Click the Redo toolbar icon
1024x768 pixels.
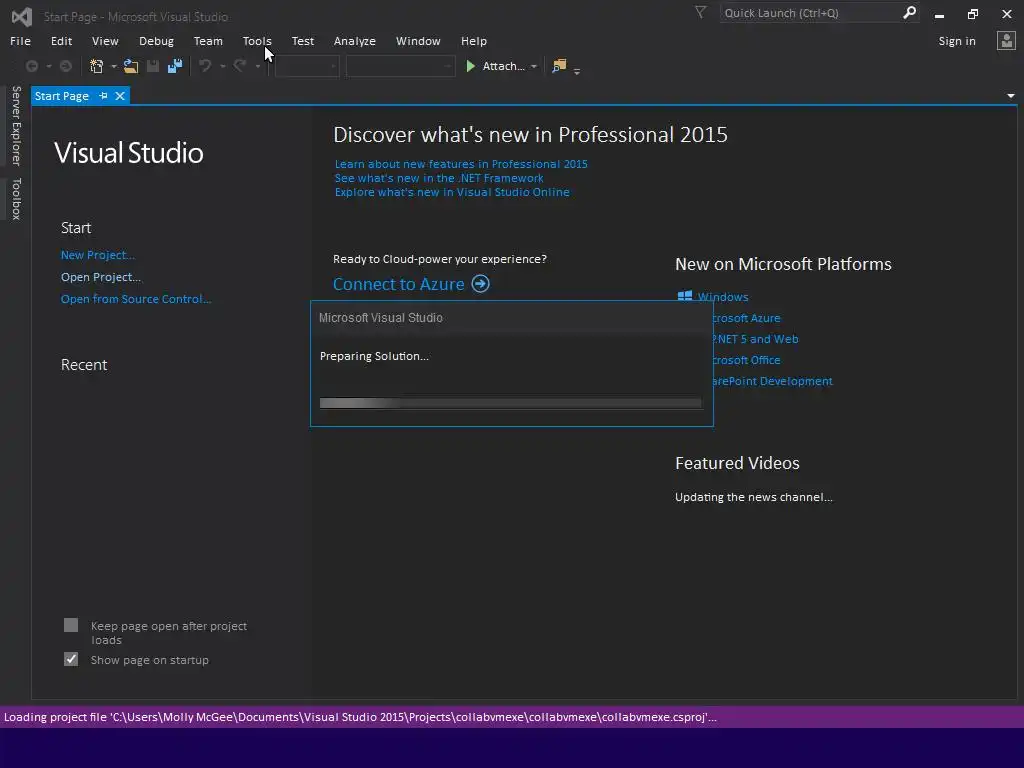[240, 66]
